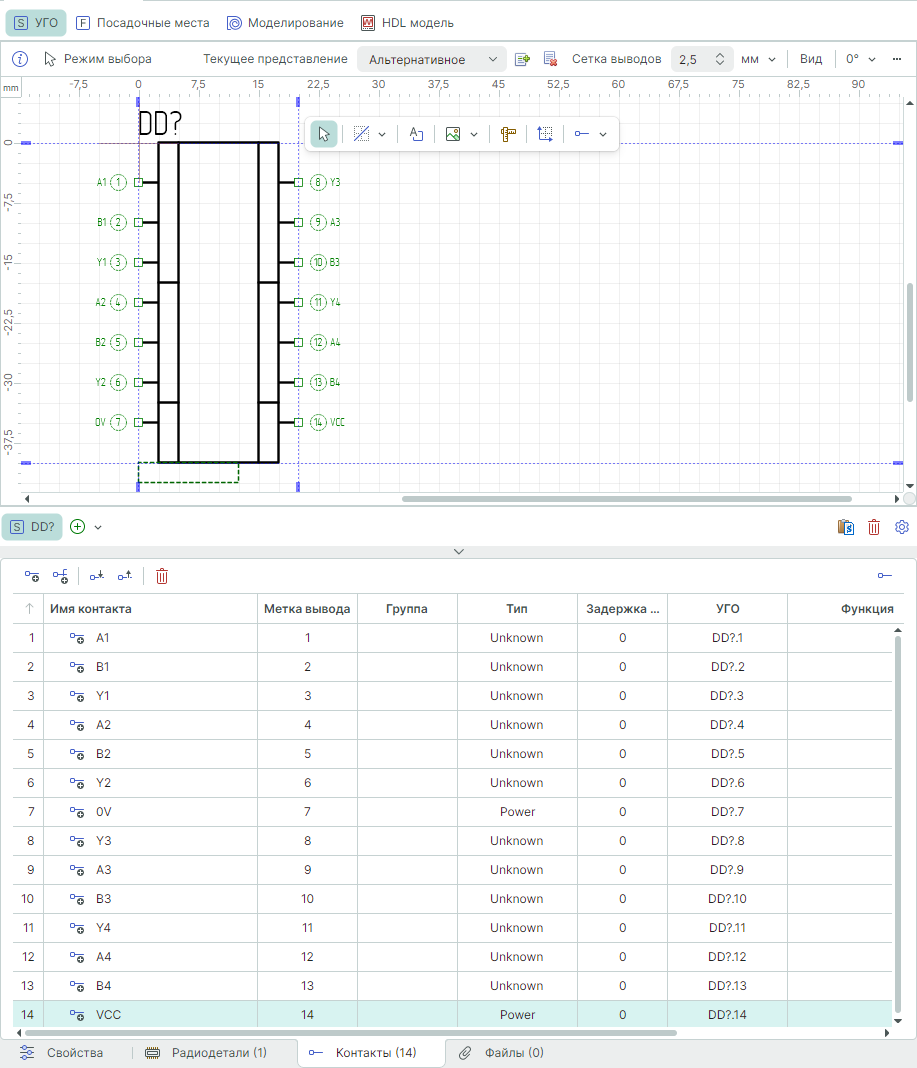Viewport: 917px width, 1068px height.
Task: Switch to the Посадочные места tab
Action: pyautogui.click(x=143, y=22)
